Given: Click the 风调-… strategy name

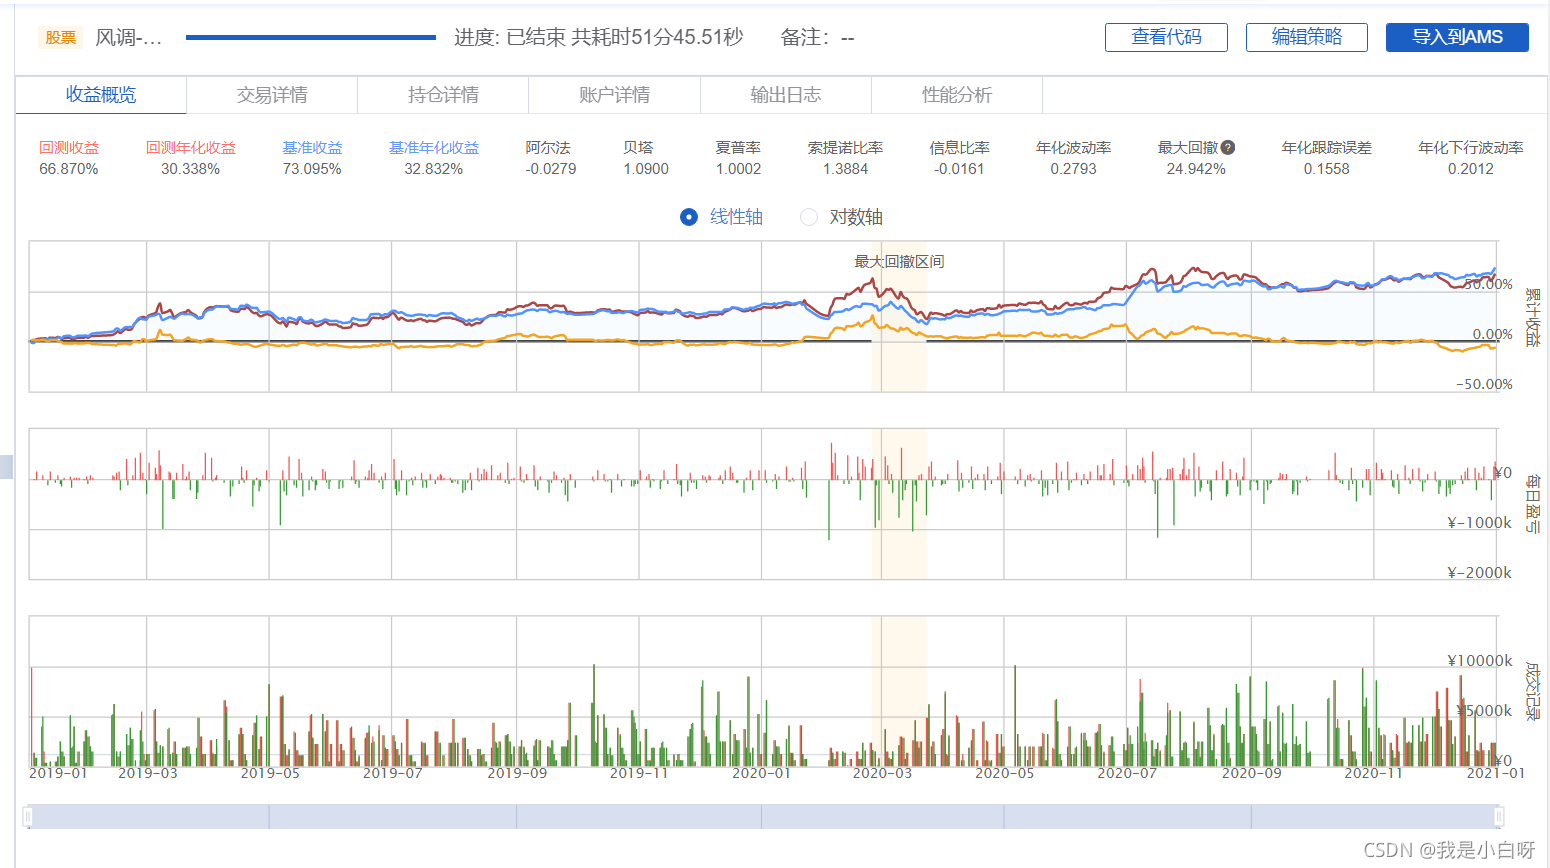Looking at the screenshot, I should pos(128,37).
